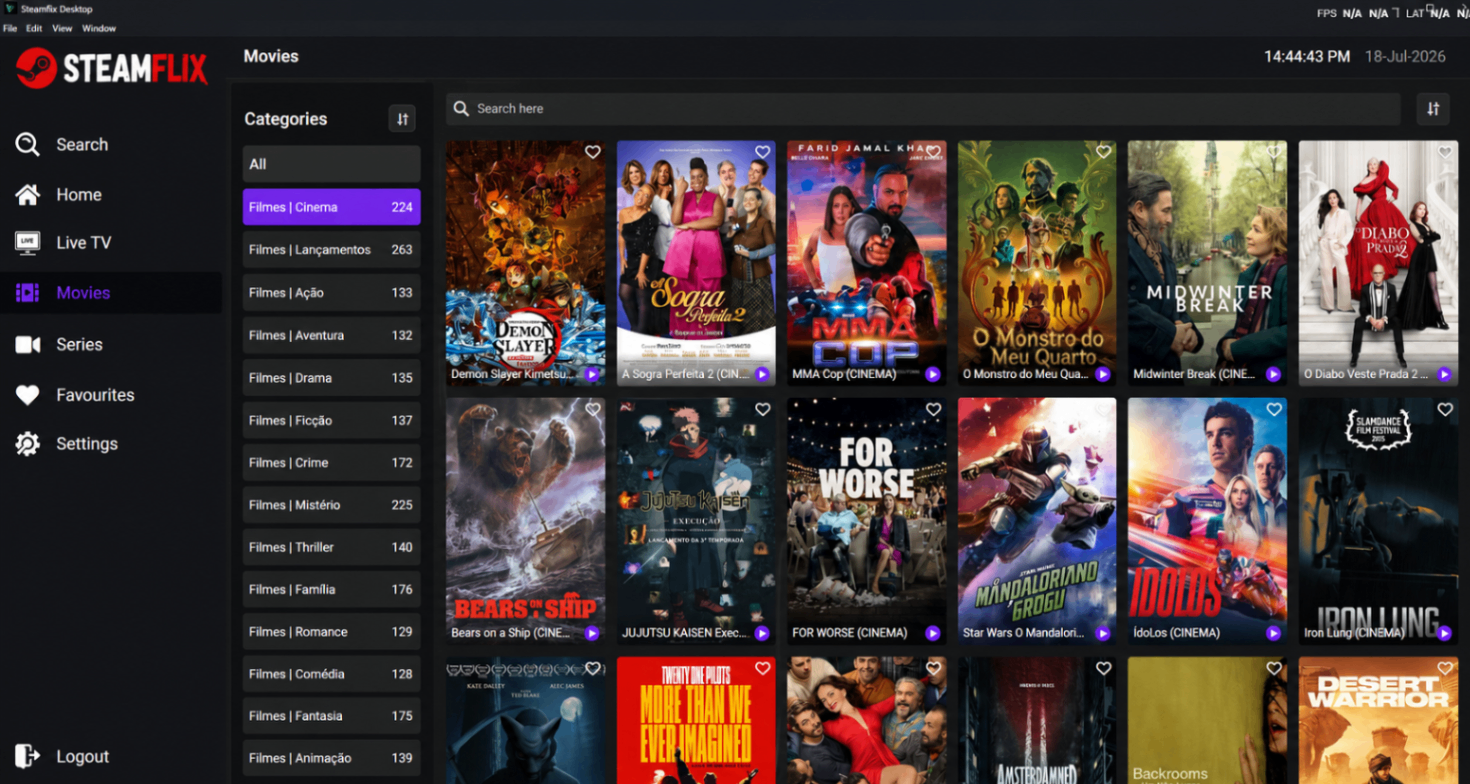Favourite A Sogra Perfeita 2 heart
The image size is (1470, 784).
(763, 152)
